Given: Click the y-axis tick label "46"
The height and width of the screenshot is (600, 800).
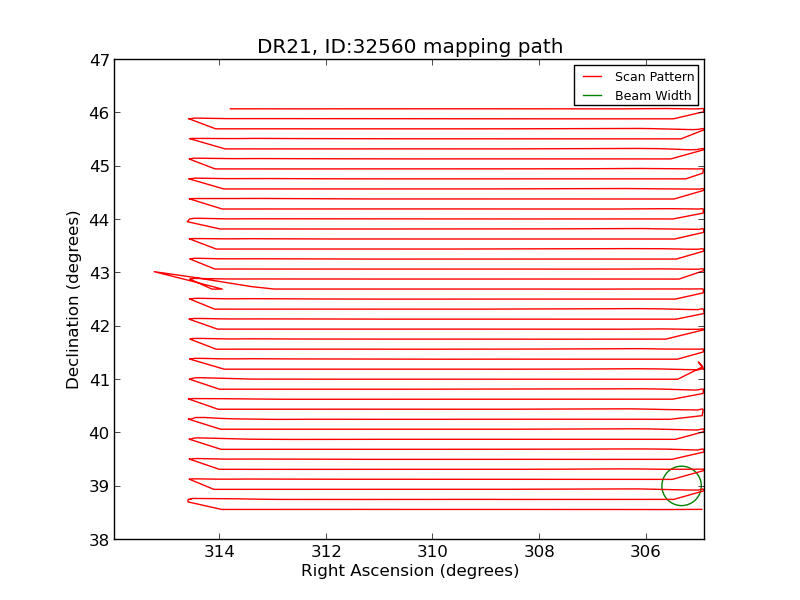Looking at the screenshot, I should point(99,113).
